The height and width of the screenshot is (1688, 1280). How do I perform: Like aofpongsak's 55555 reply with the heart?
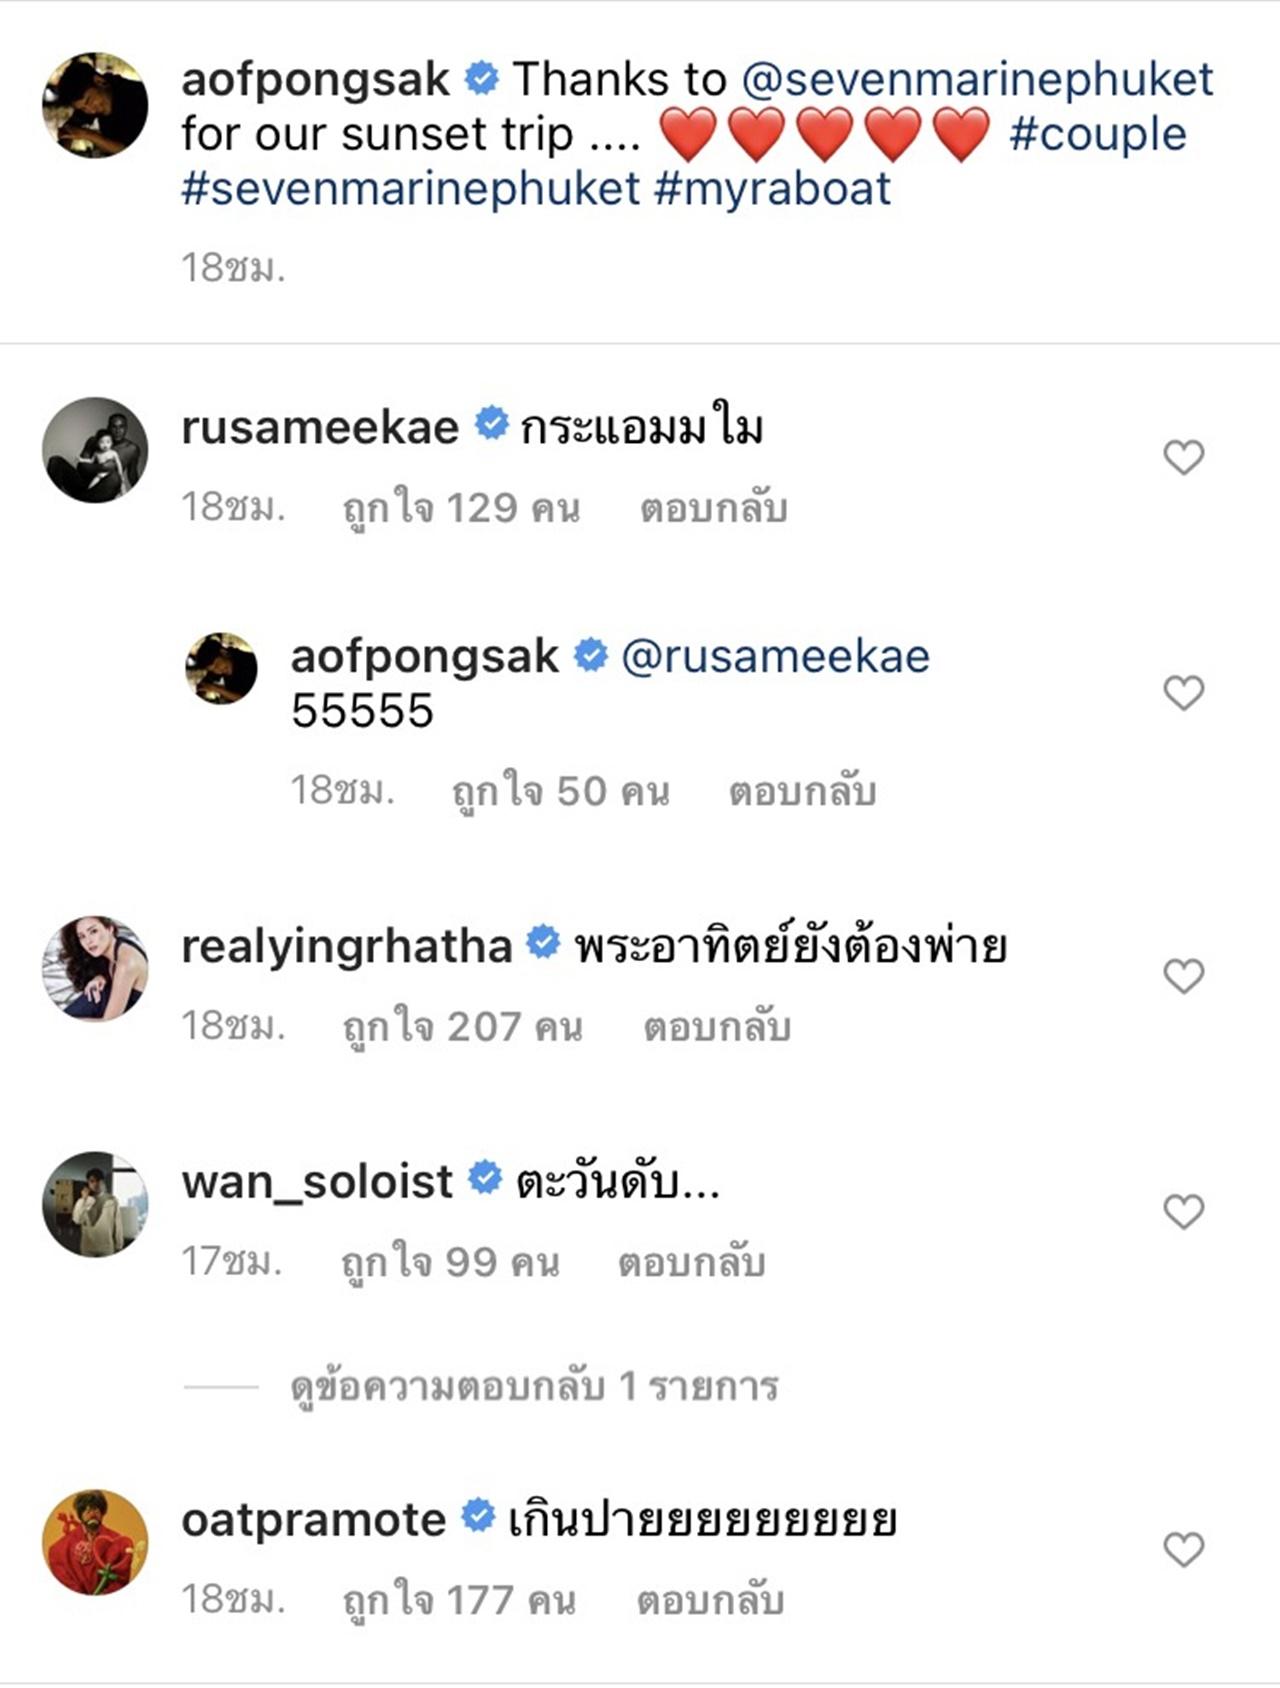coord(1183,692)
